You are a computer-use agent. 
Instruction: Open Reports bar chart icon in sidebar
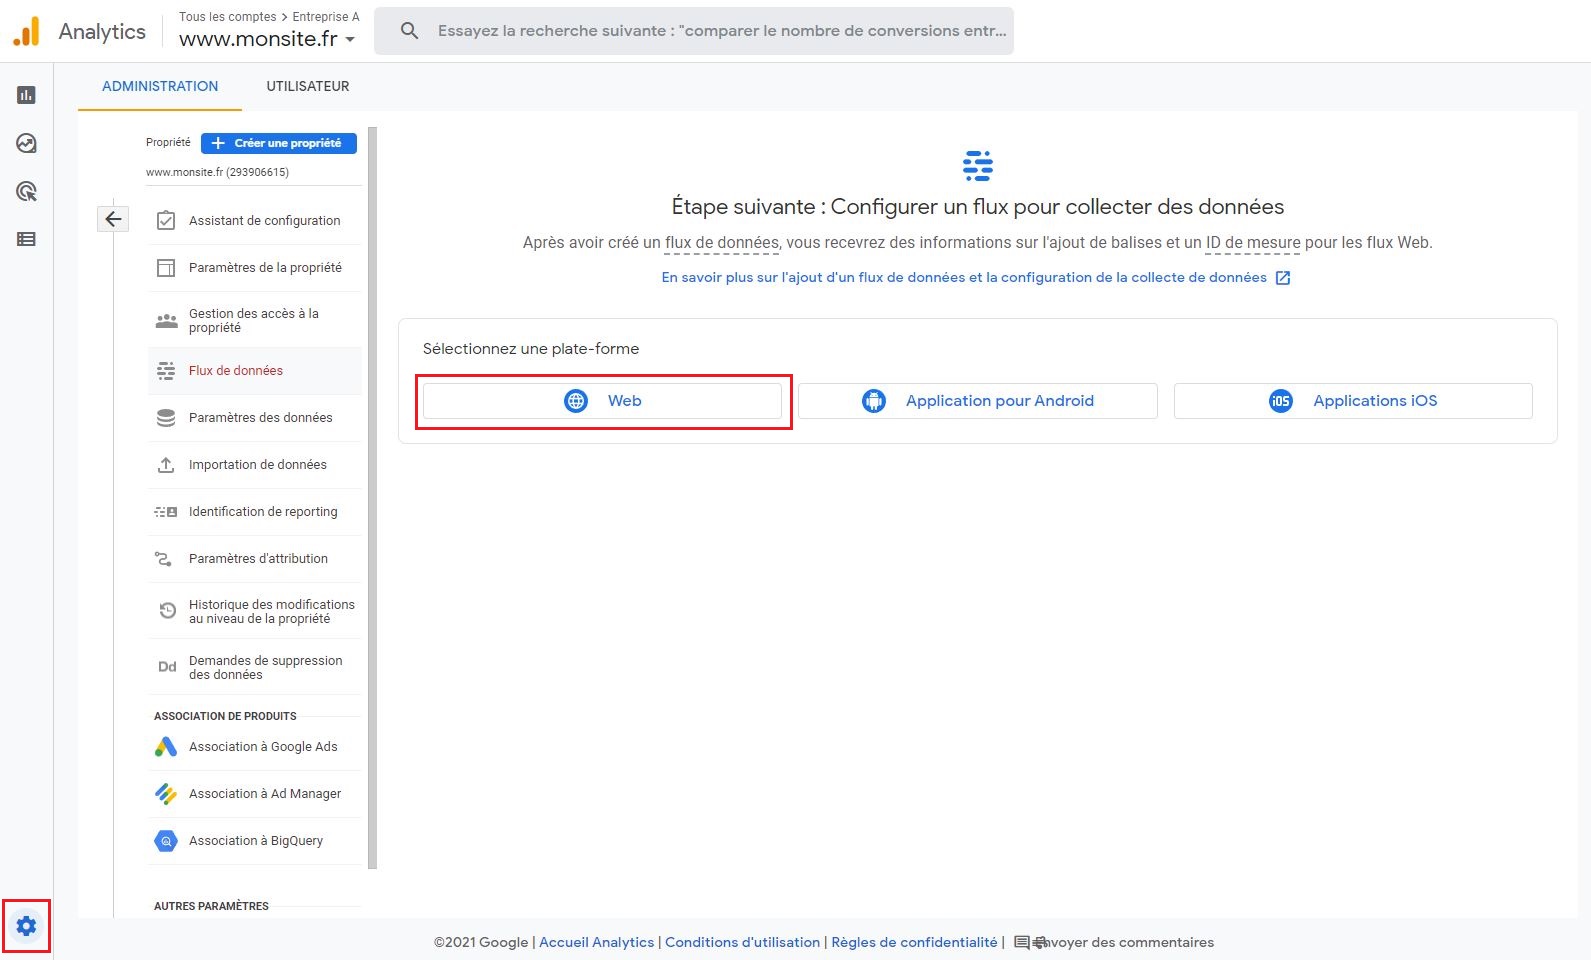pyautogui.click(x=26, y=95)
